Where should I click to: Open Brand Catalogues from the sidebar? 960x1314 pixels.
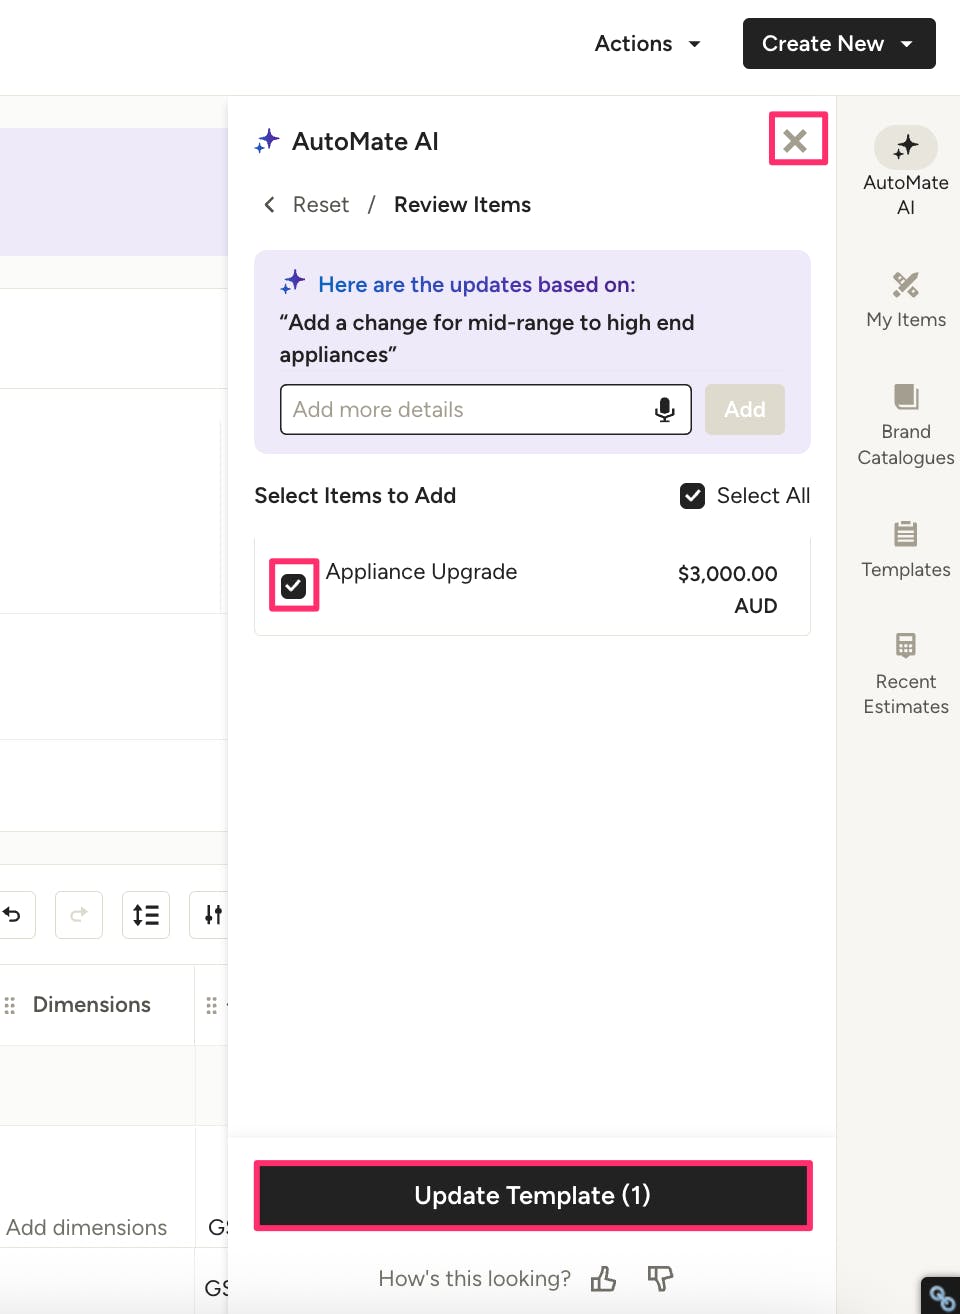(905, 424)
